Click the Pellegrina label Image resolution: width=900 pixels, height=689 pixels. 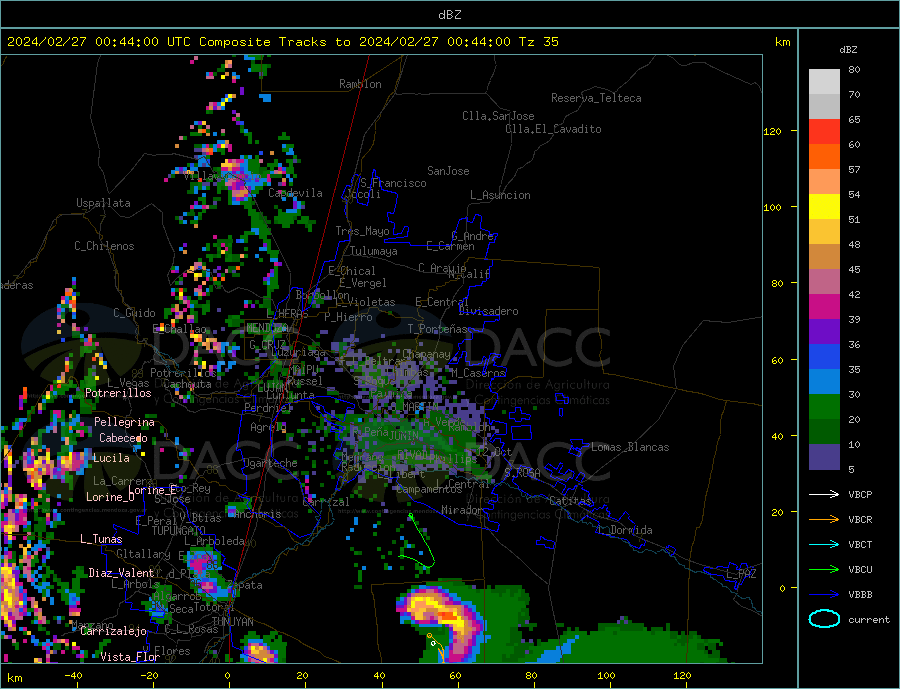(x=125, y=422)
